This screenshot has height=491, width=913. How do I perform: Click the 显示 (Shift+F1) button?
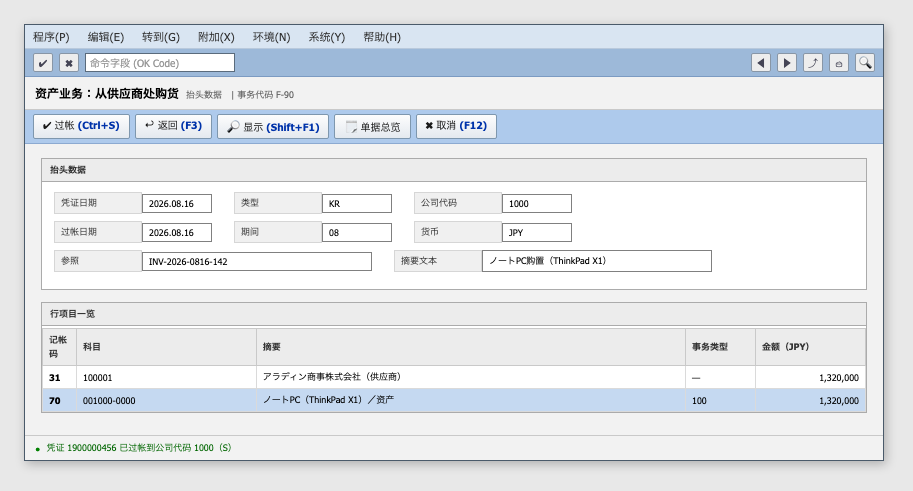click(x=273, y=126)
